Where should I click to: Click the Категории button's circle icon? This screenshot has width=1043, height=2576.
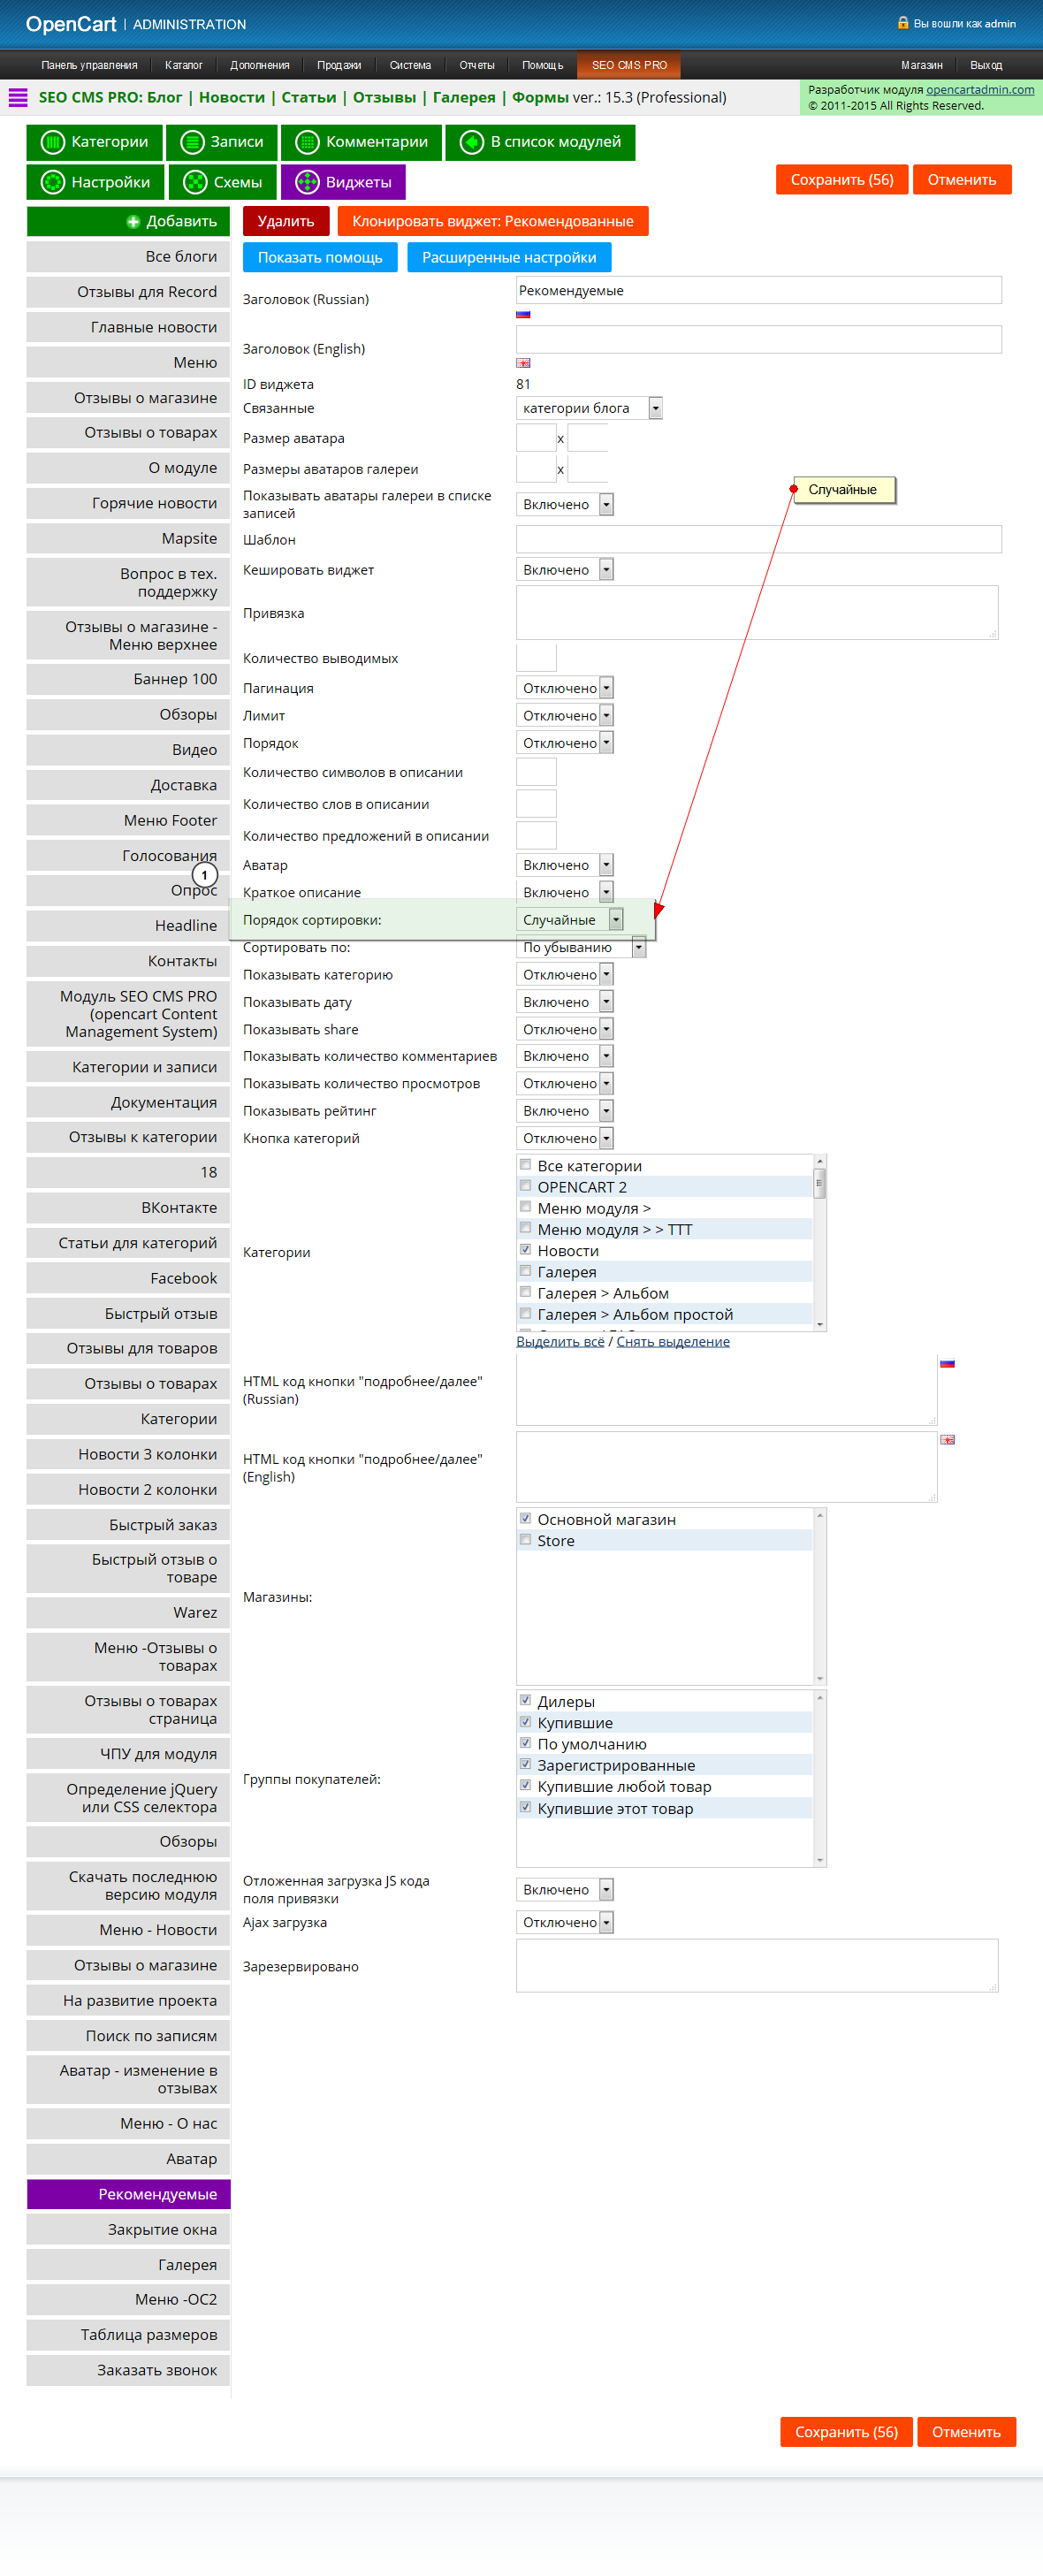click(52, 142)
